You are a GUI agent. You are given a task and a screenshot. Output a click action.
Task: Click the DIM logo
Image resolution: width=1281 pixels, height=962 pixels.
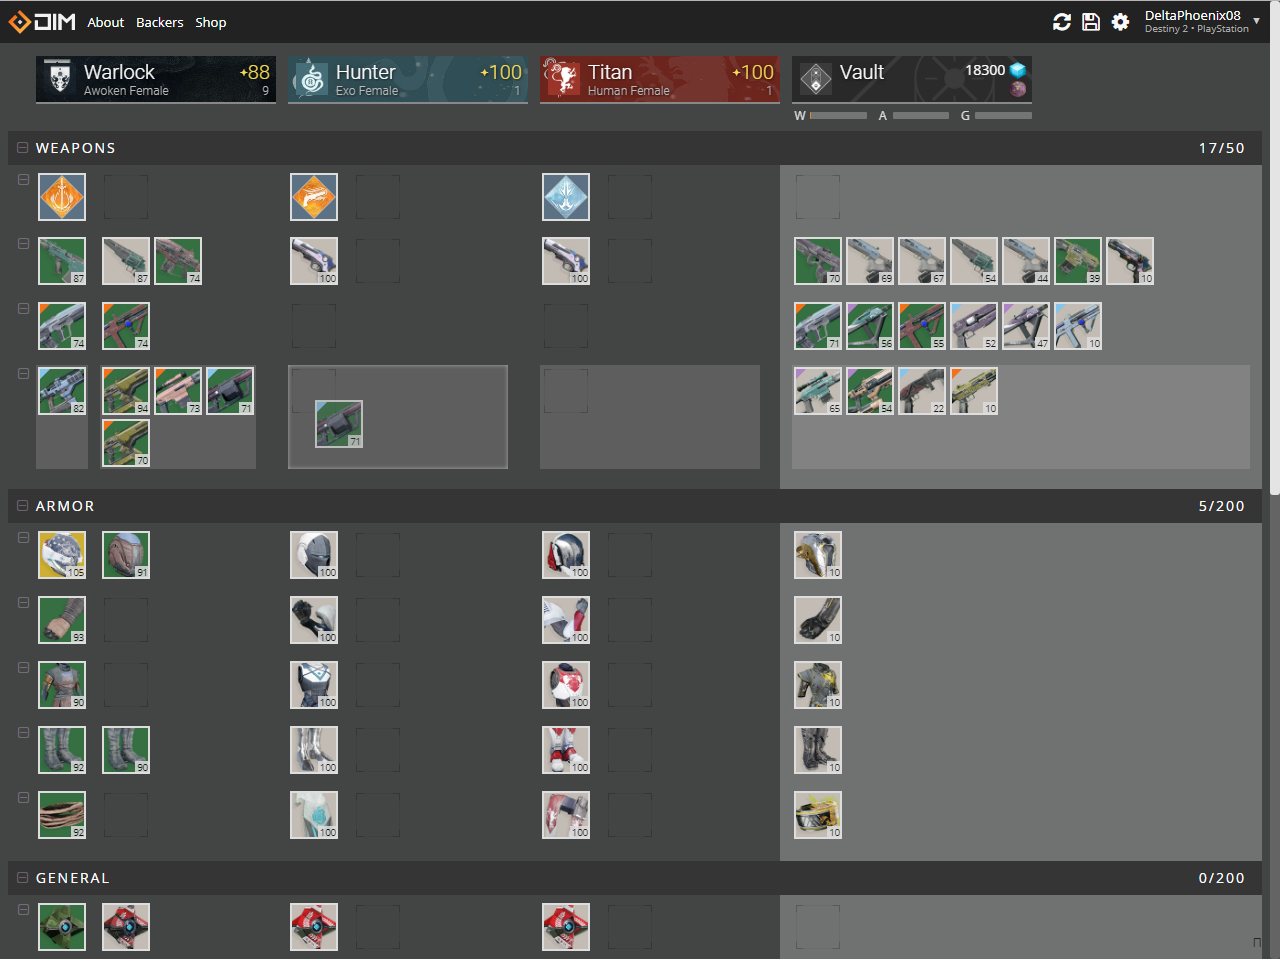click(42, 22)
